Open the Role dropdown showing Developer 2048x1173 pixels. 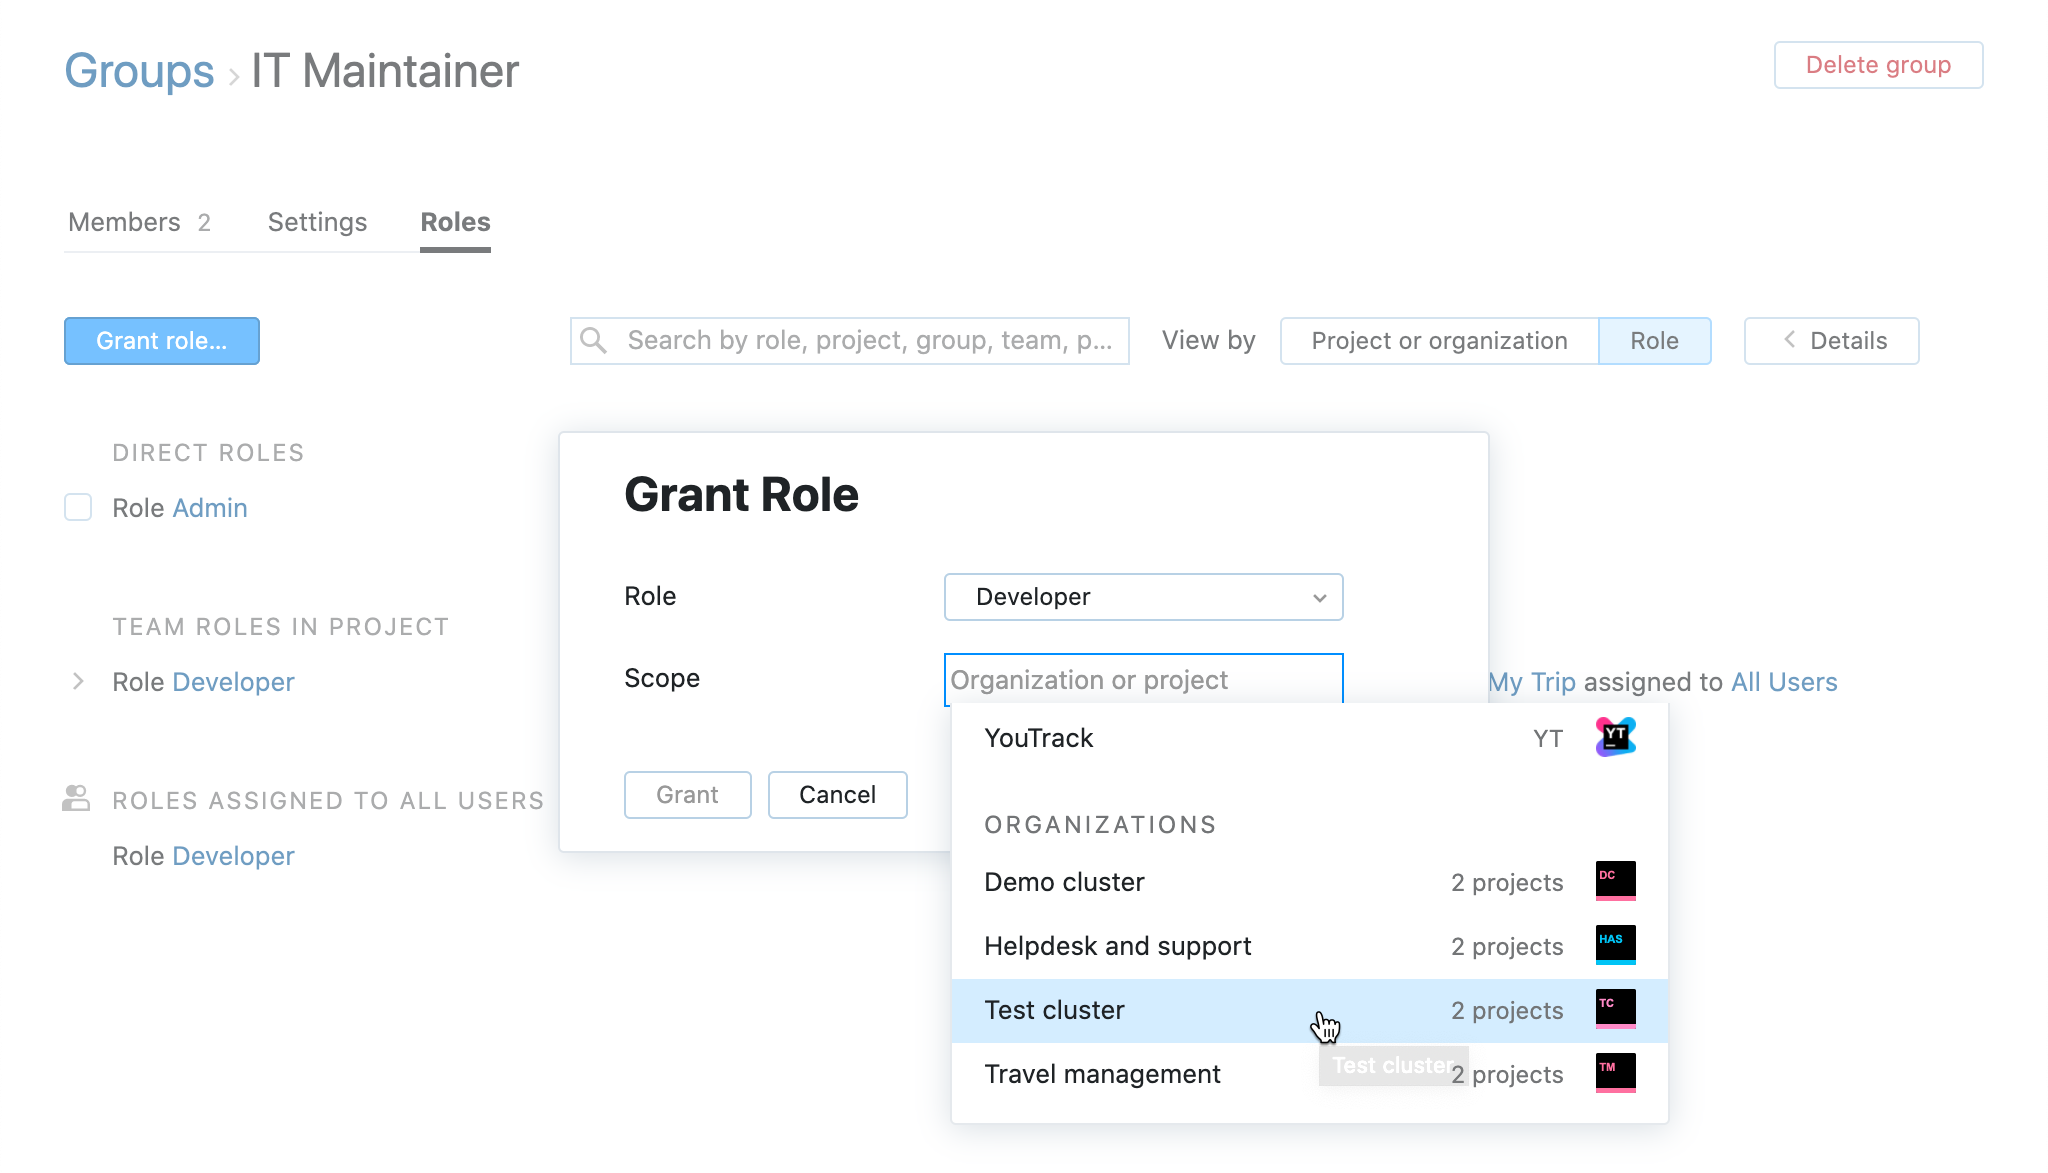click(x=1143, y=597)
